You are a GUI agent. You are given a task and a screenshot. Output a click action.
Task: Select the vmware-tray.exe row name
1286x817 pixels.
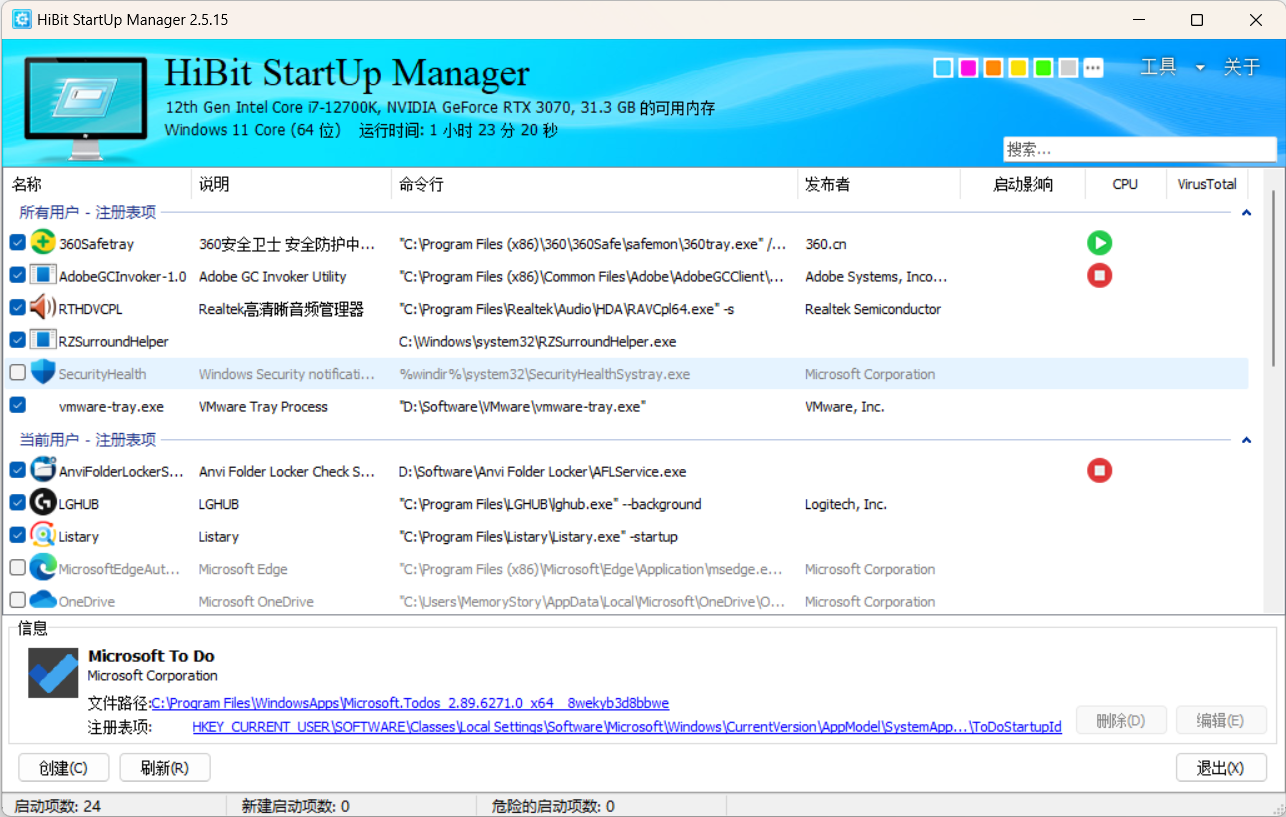coord(111,406)
